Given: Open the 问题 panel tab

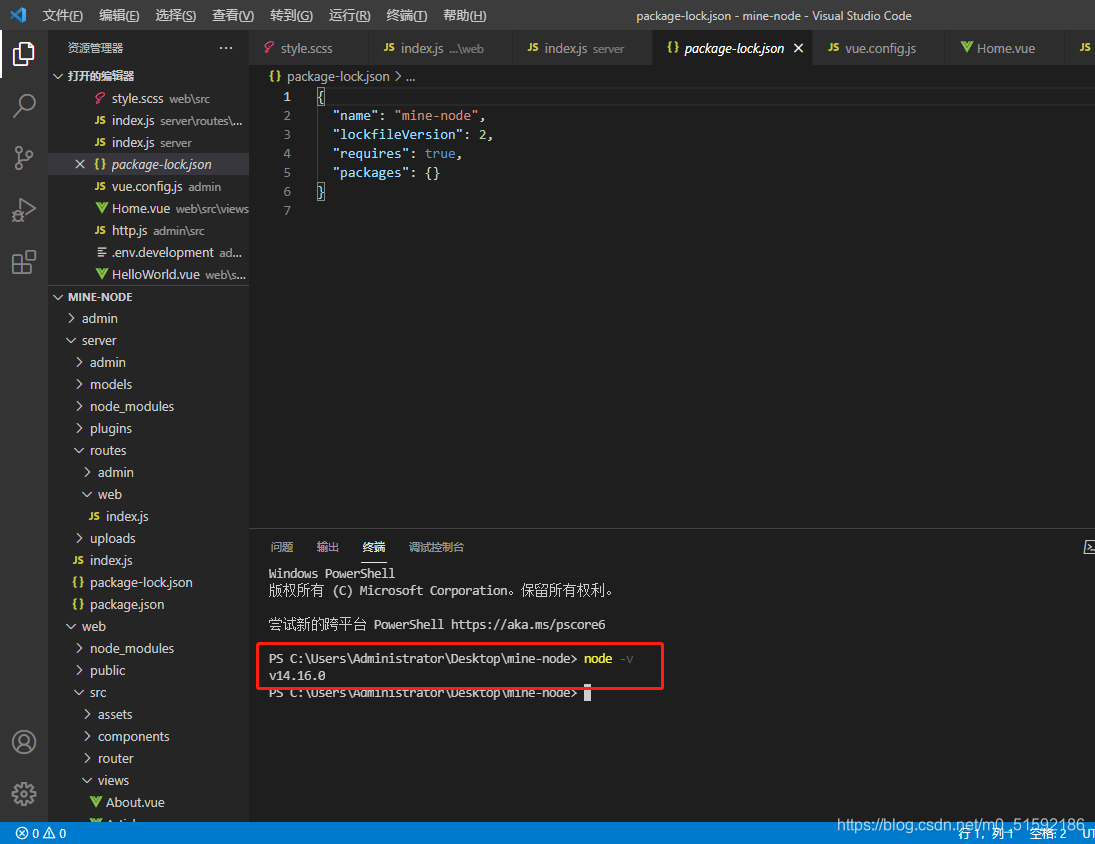Looking at the screenshot, I should (281, 547).
